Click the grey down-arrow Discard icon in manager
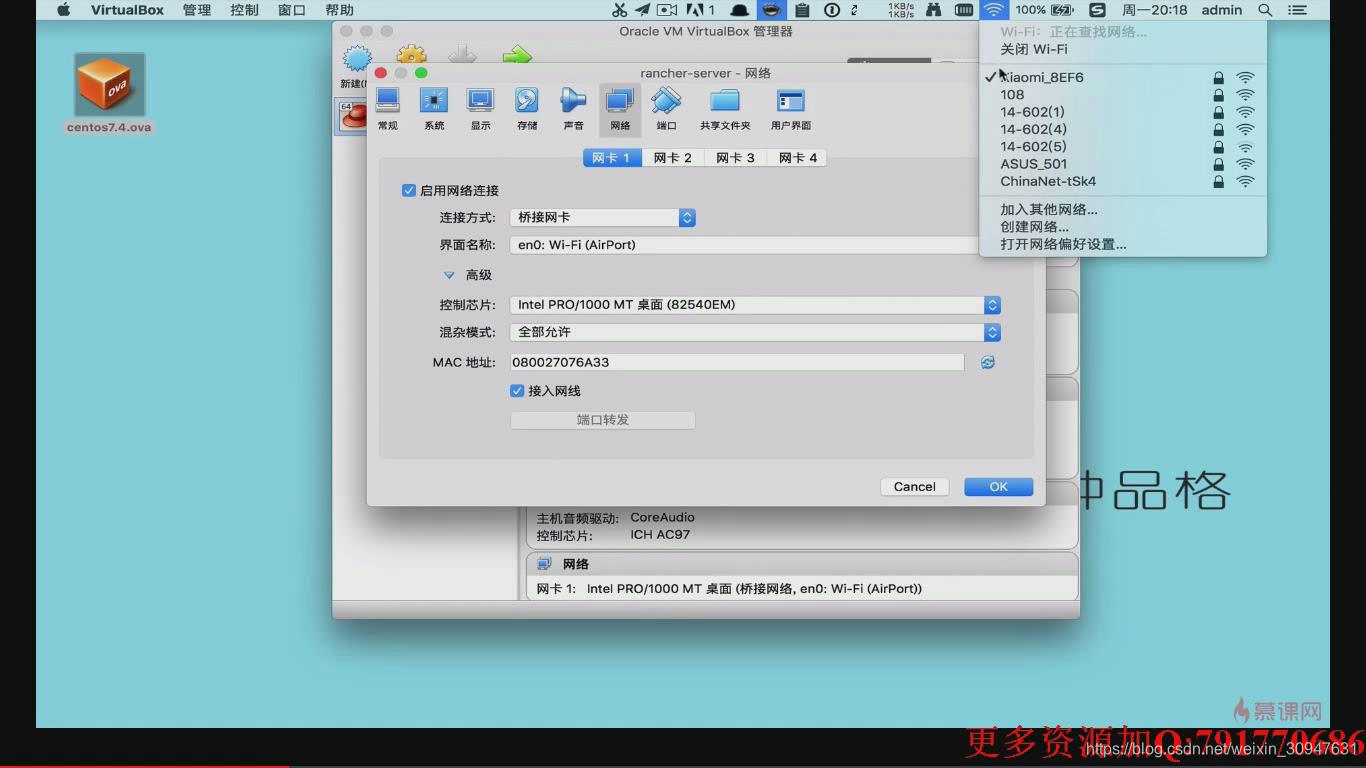1366x768 pixels. 462,55
